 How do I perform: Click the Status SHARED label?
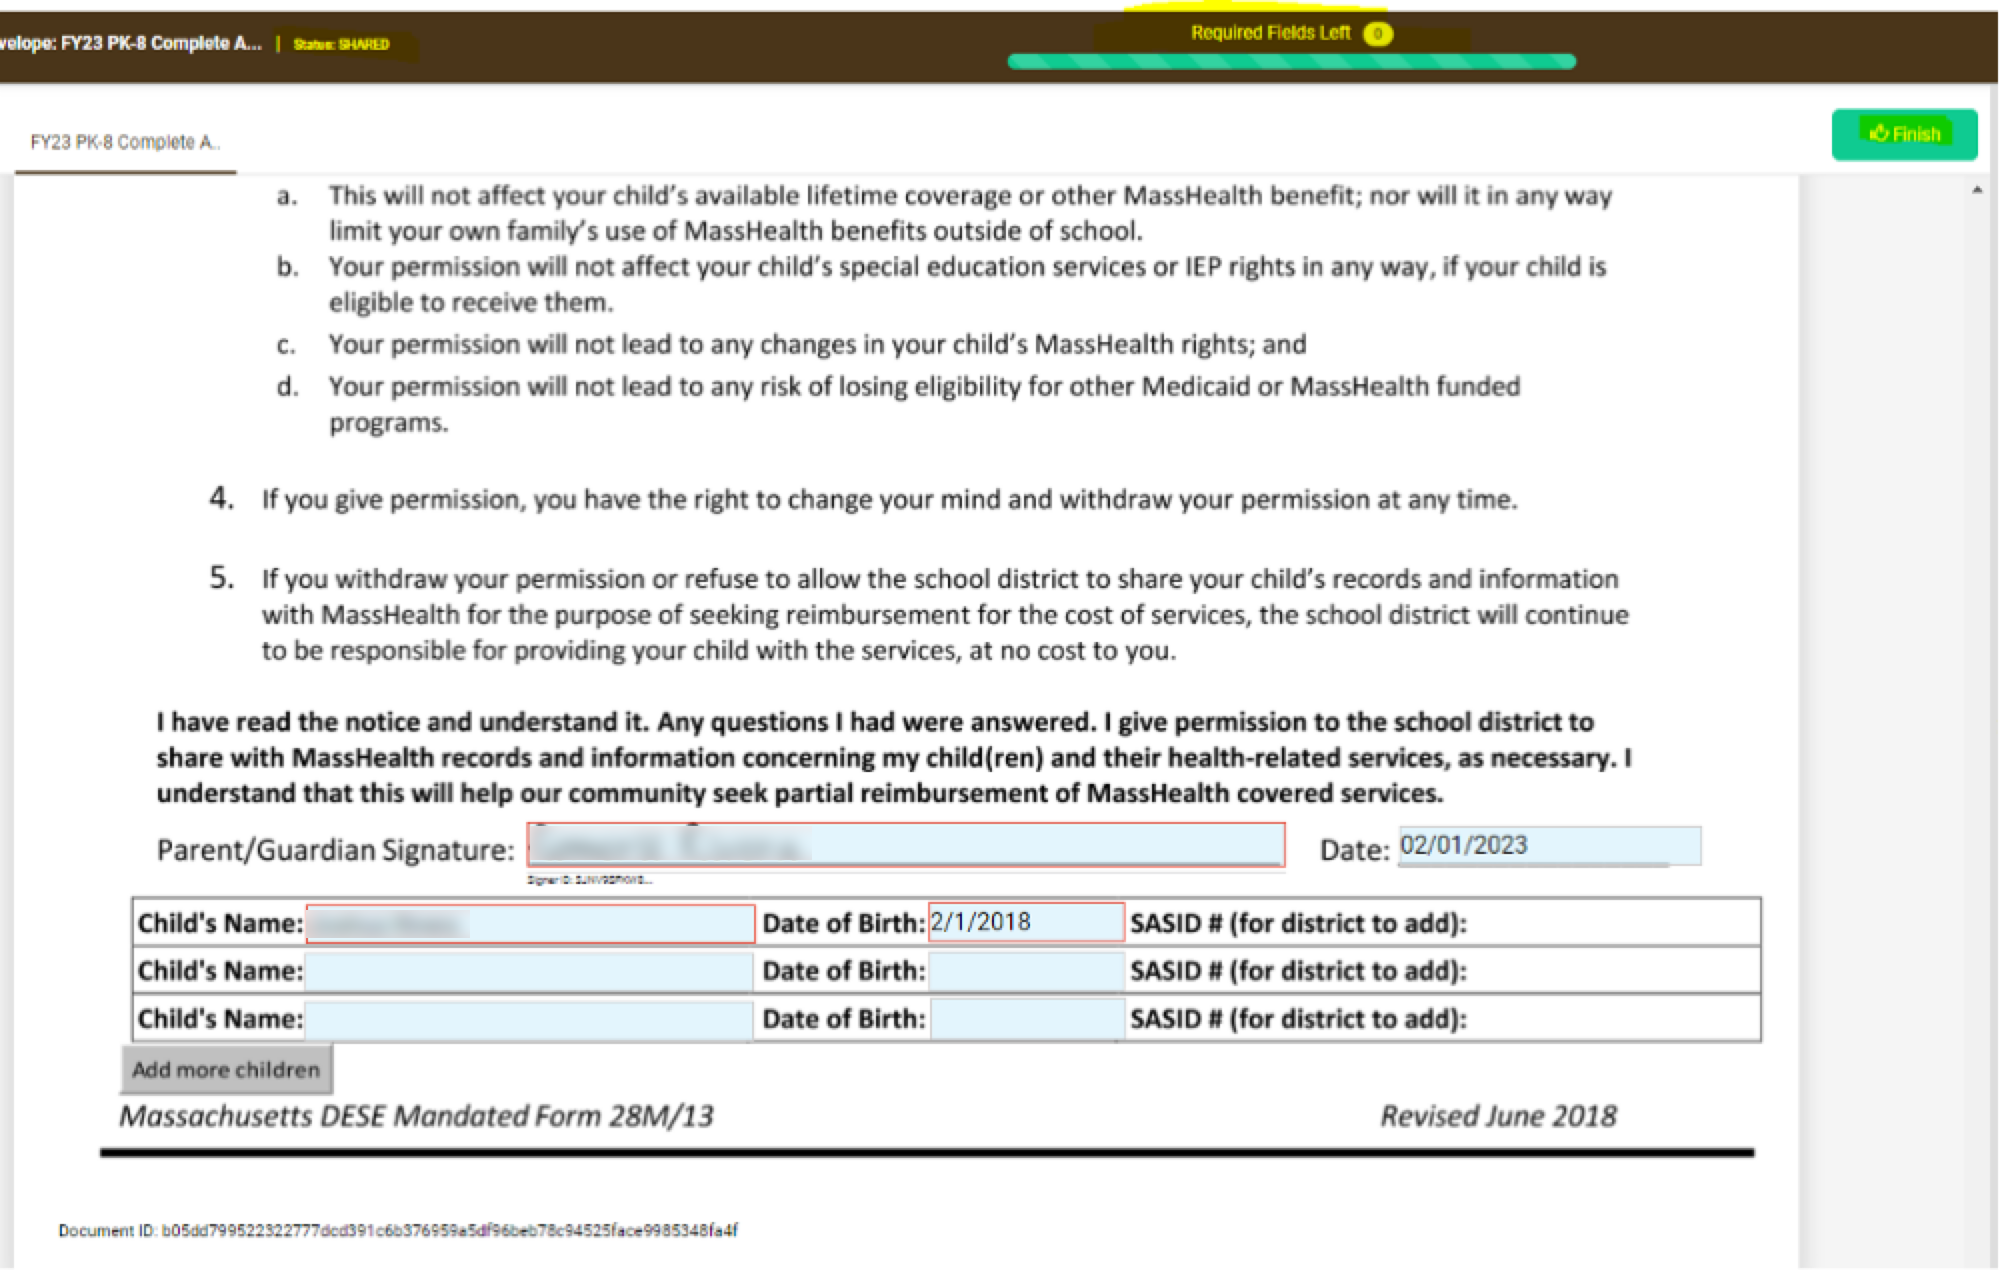(x=341, y=44)
